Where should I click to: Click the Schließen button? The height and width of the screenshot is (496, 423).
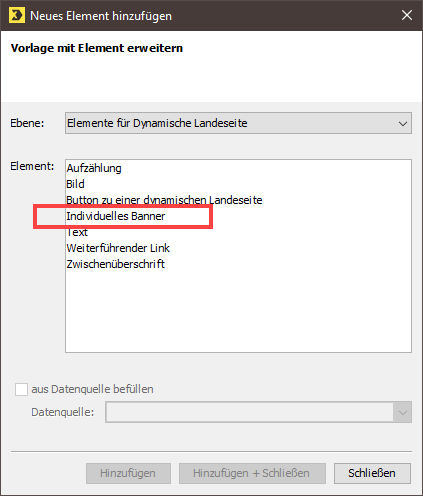click(x=372, y=473)
